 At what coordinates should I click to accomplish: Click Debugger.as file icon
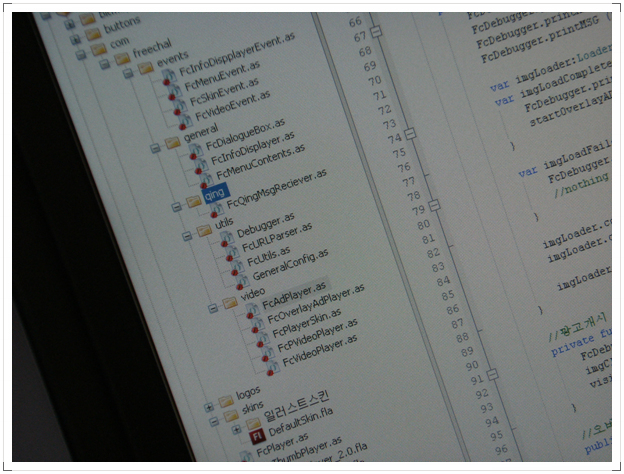click(x=226, y=238)
